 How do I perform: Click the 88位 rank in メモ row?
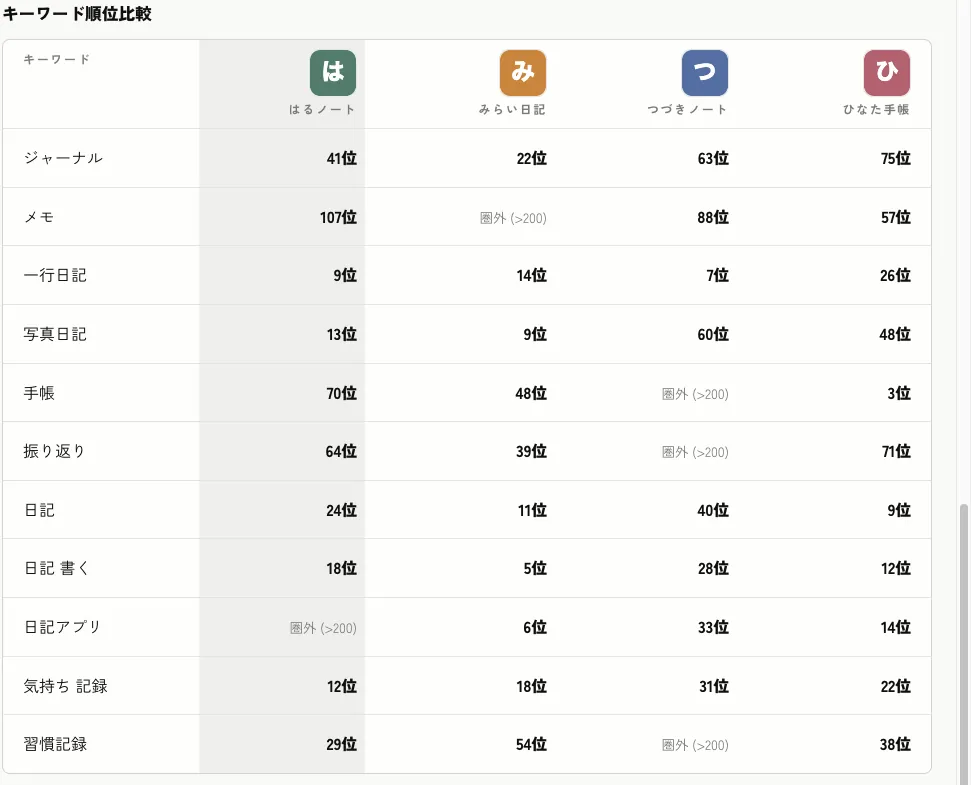pyautogui.click(x=713, y=217)
